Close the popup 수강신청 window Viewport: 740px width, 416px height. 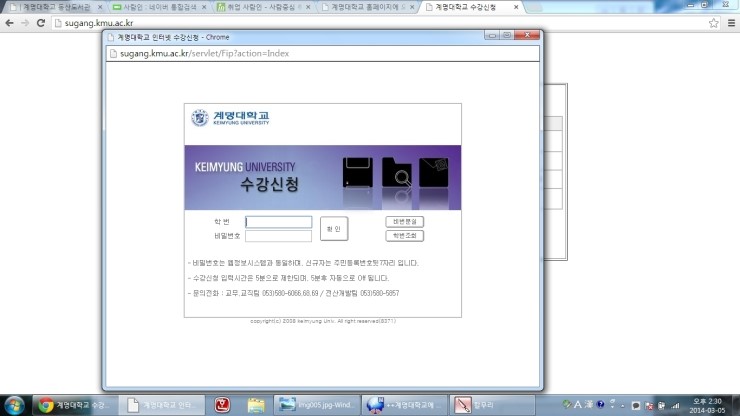527,35
